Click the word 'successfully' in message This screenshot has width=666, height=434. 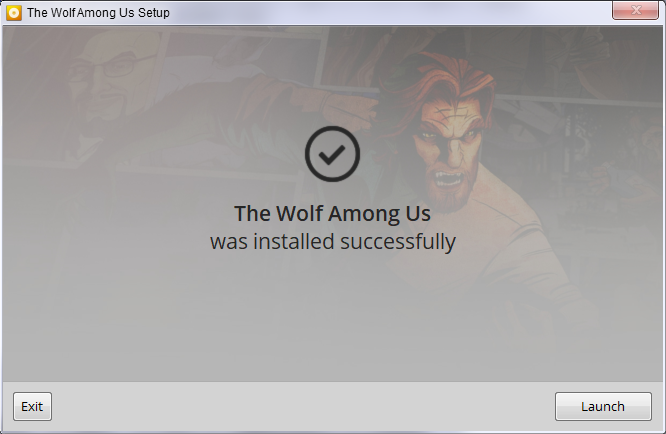coord(398,242)
